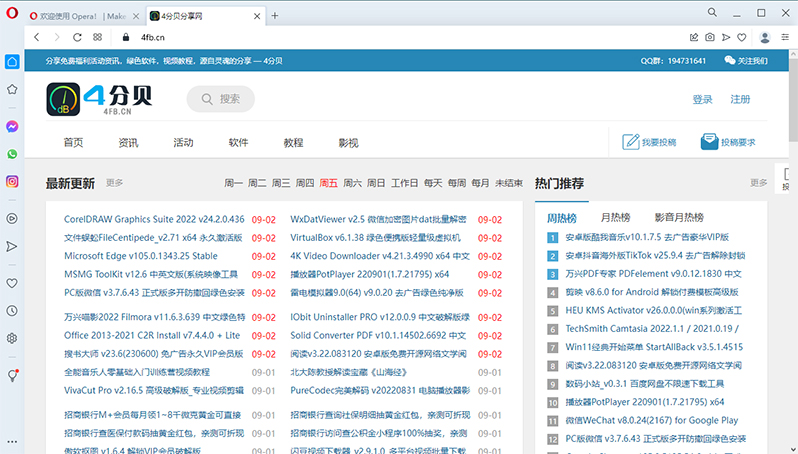Viewport: 798px width, 454px height.
Task: Open the 登录 login link
Action: coord(703,99)
